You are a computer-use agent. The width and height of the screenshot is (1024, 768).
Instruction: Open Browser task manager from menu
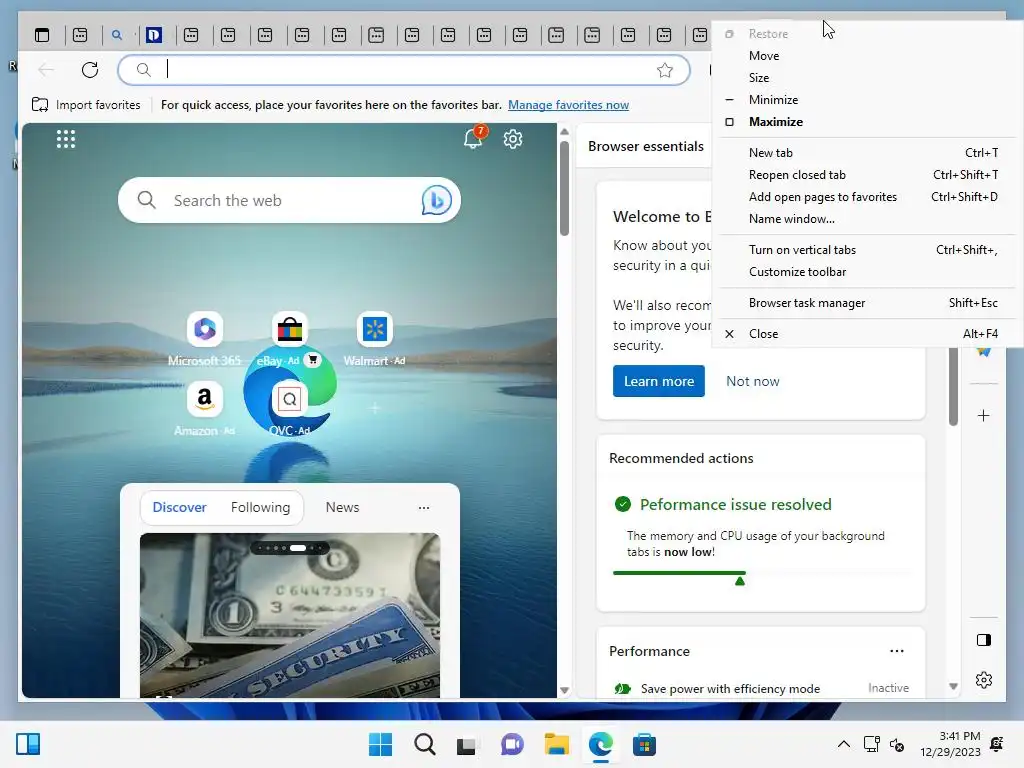867,303
